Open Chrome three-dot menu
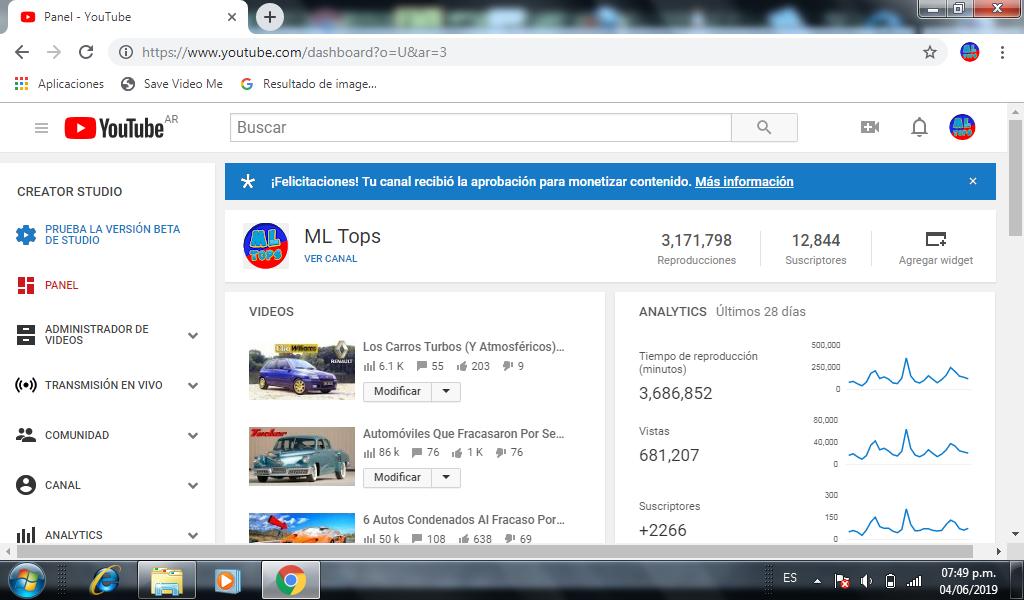1024x600 pixels. pos(1002,52)
